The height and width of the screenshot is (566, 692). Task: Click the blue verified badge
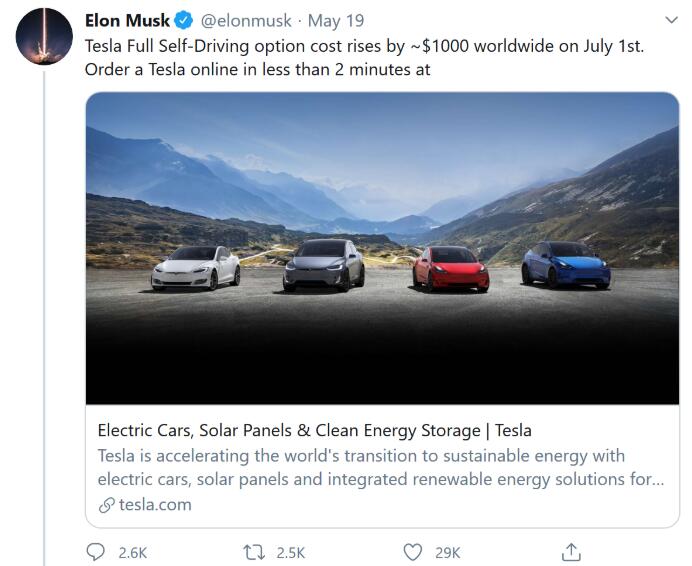click(184, 20)
